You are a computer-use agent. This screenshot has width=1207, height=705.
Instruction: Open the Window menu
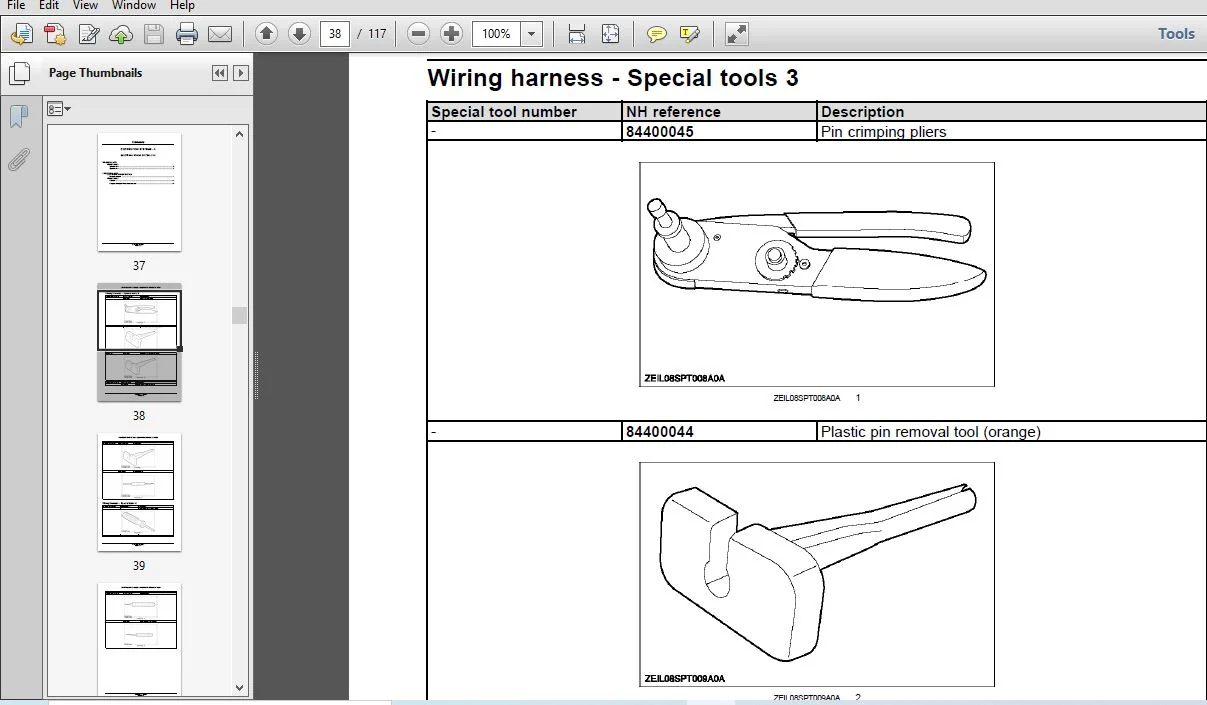point(133,6)
